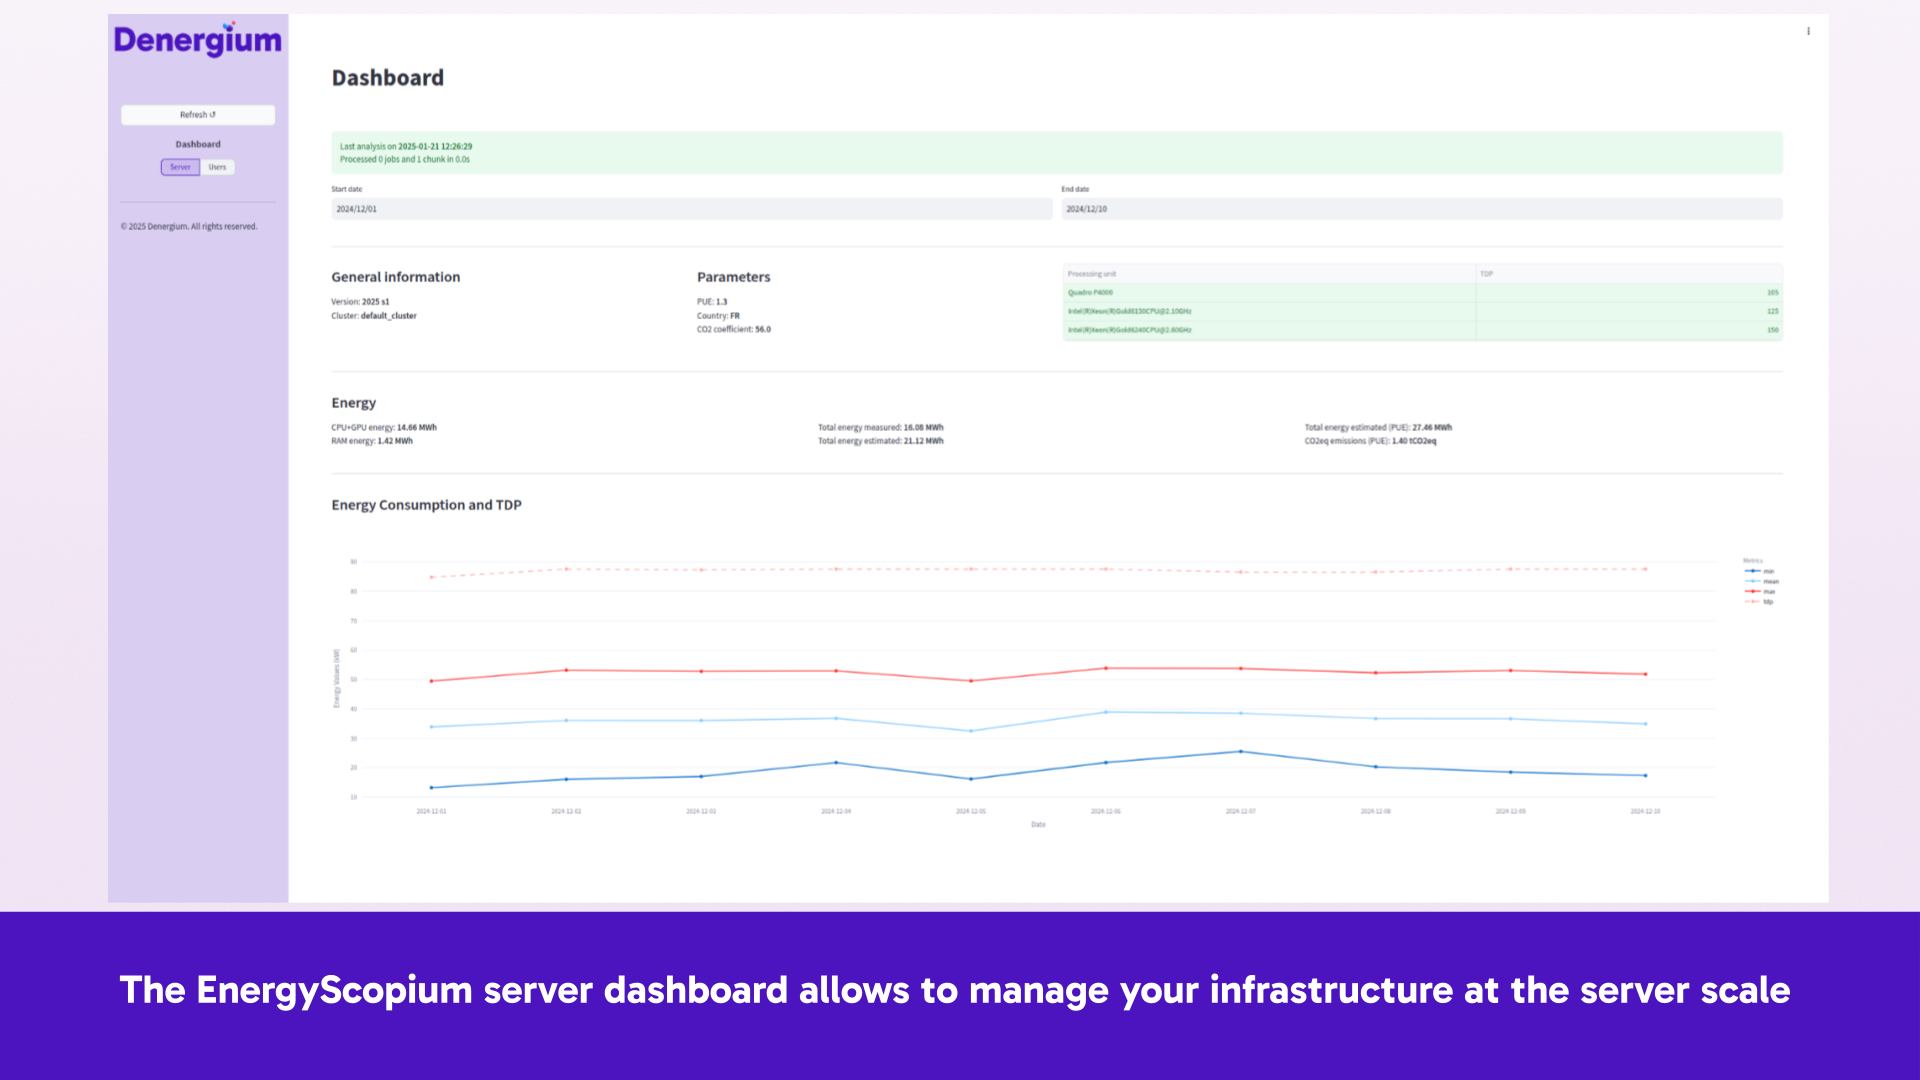Click the 2025 Denergium copyright notice

(189, 227)
